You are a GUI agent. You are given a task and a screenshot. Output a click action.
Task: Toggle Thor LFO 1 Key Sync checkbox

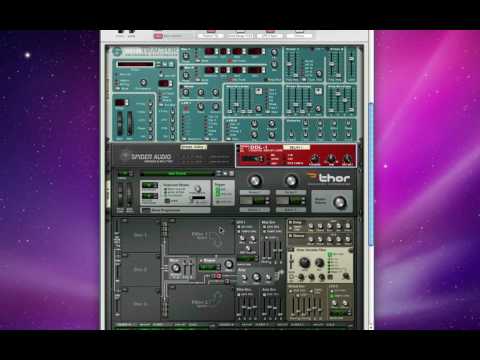pos(239,227)
